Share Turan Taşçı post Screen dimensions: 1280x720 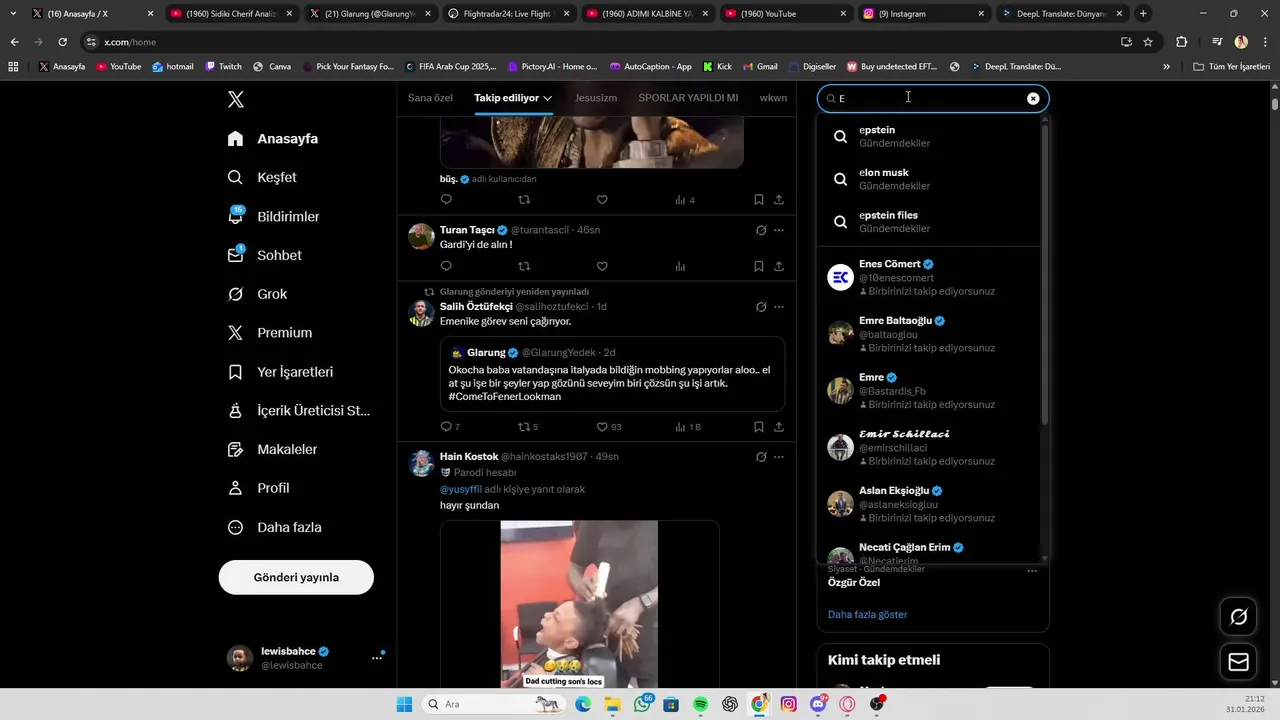(779, 266)
